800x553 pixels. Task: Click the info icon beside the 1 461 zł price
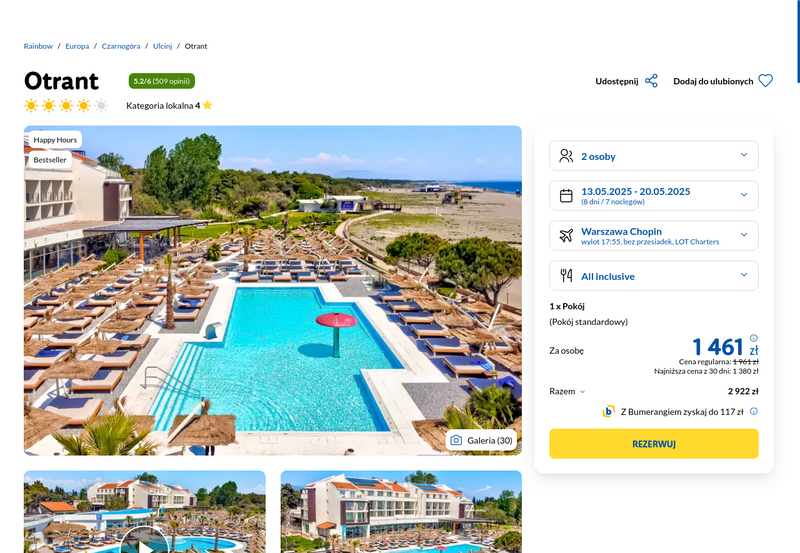tap(754, 338)
